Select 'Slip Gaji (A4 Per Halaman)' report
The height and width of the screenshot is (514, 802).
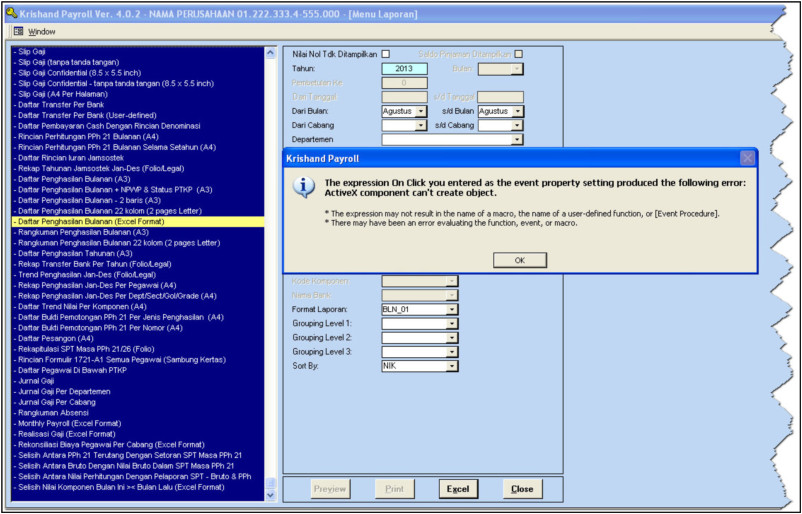tap(138, 94)
